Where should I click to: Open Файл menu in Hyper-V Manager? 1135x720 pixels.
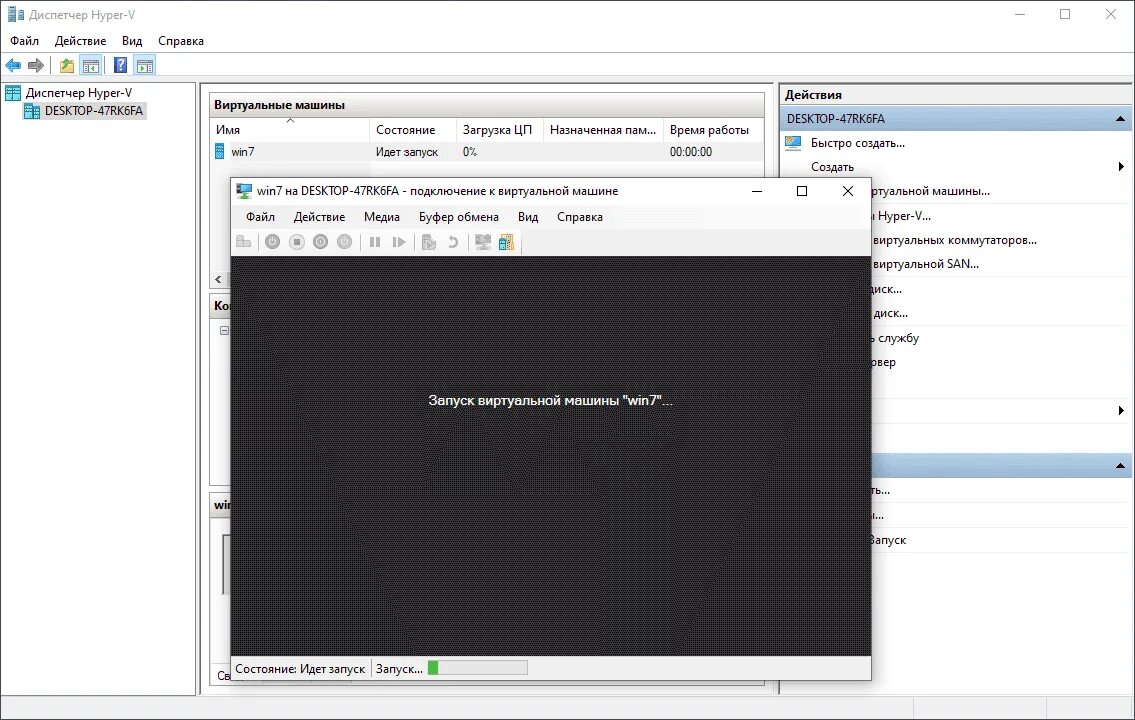tap(25, 41)
